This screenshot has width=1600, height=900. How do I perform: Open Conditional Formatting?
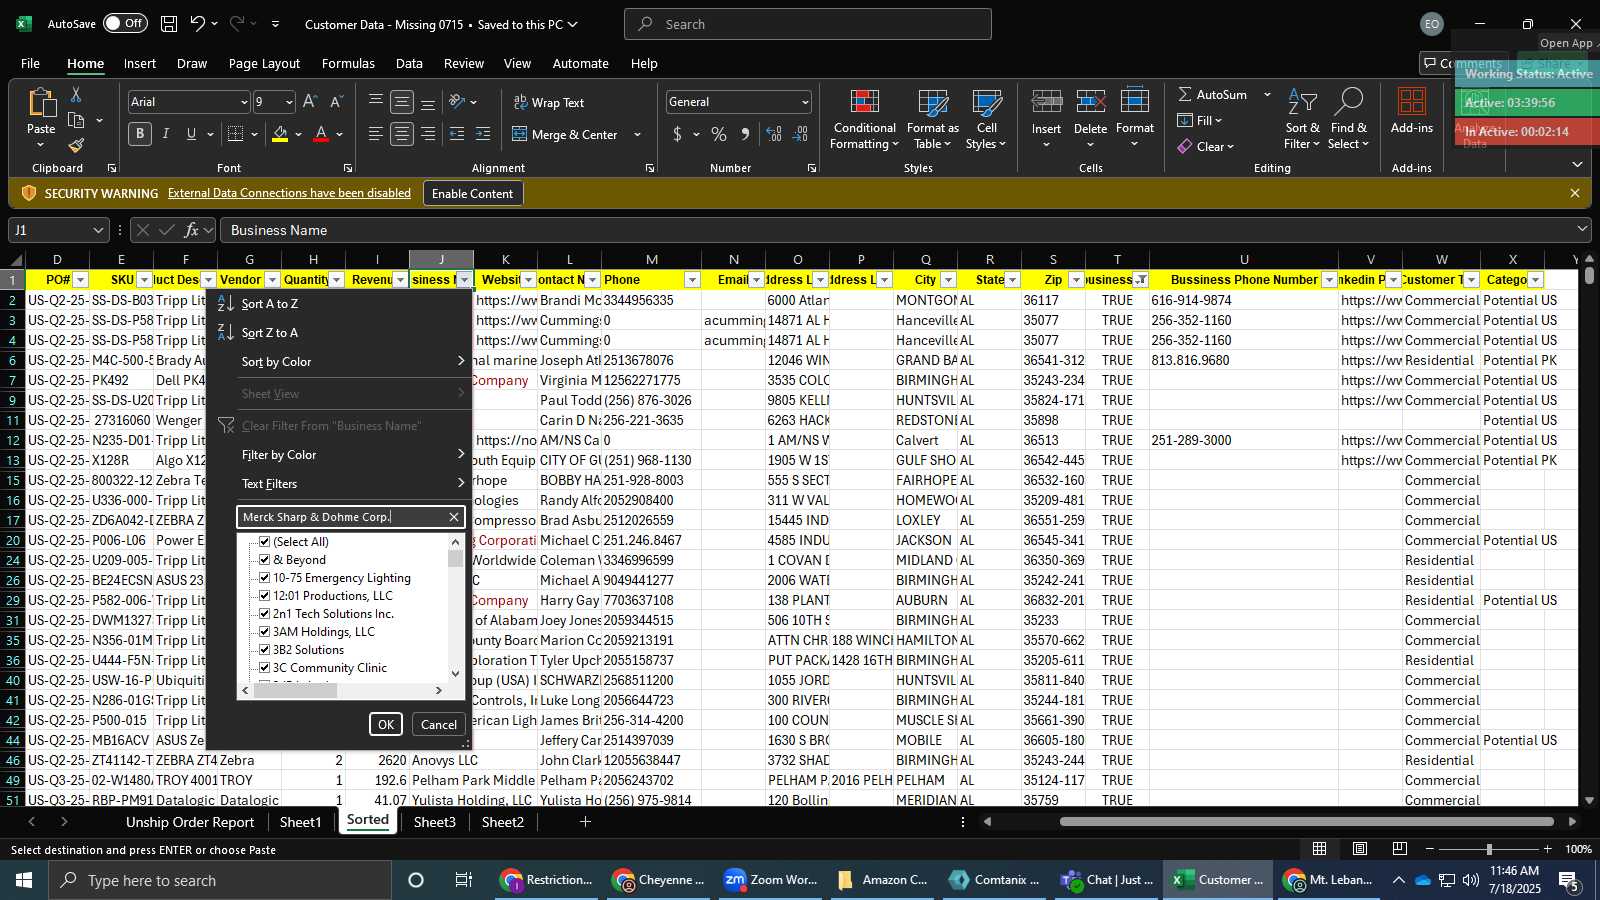click(x=864, y=120)
